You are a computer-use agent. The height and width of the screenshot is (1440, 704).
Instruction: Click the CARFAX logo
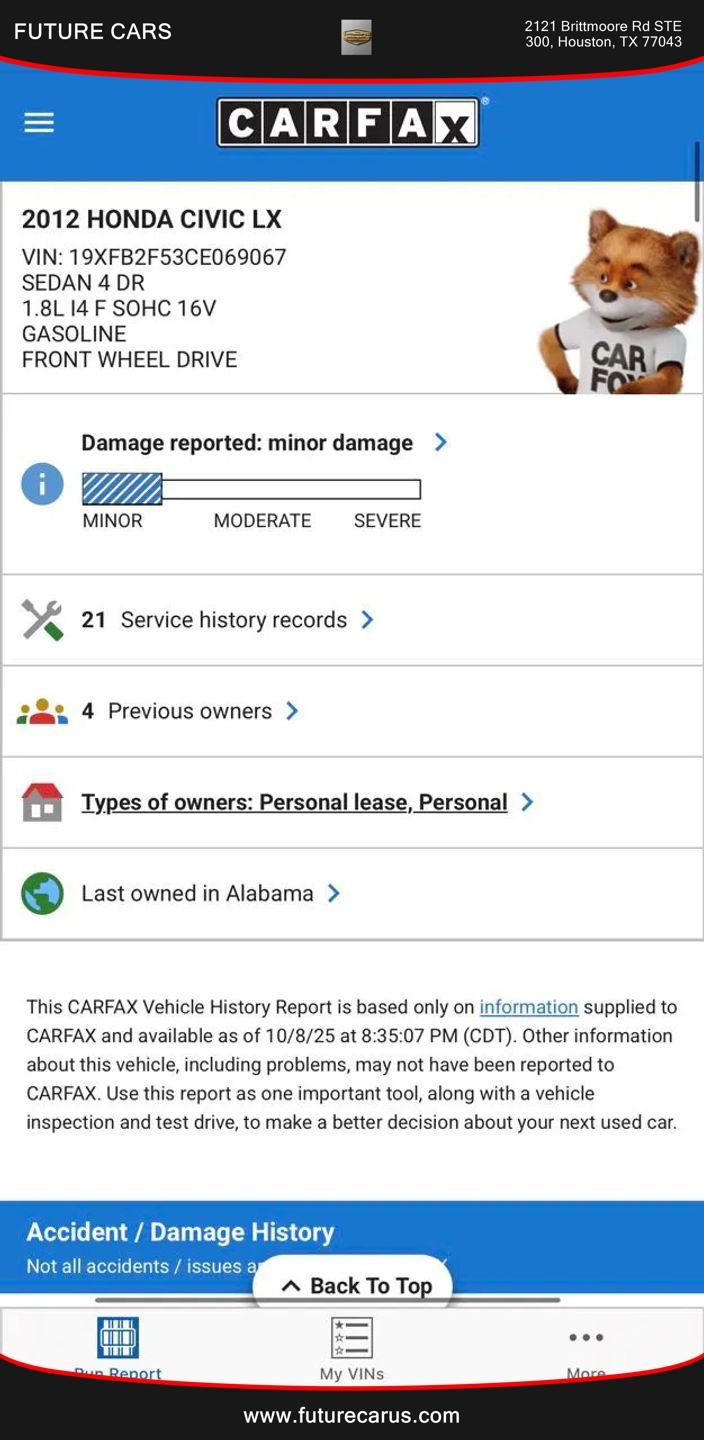[348, 123]
